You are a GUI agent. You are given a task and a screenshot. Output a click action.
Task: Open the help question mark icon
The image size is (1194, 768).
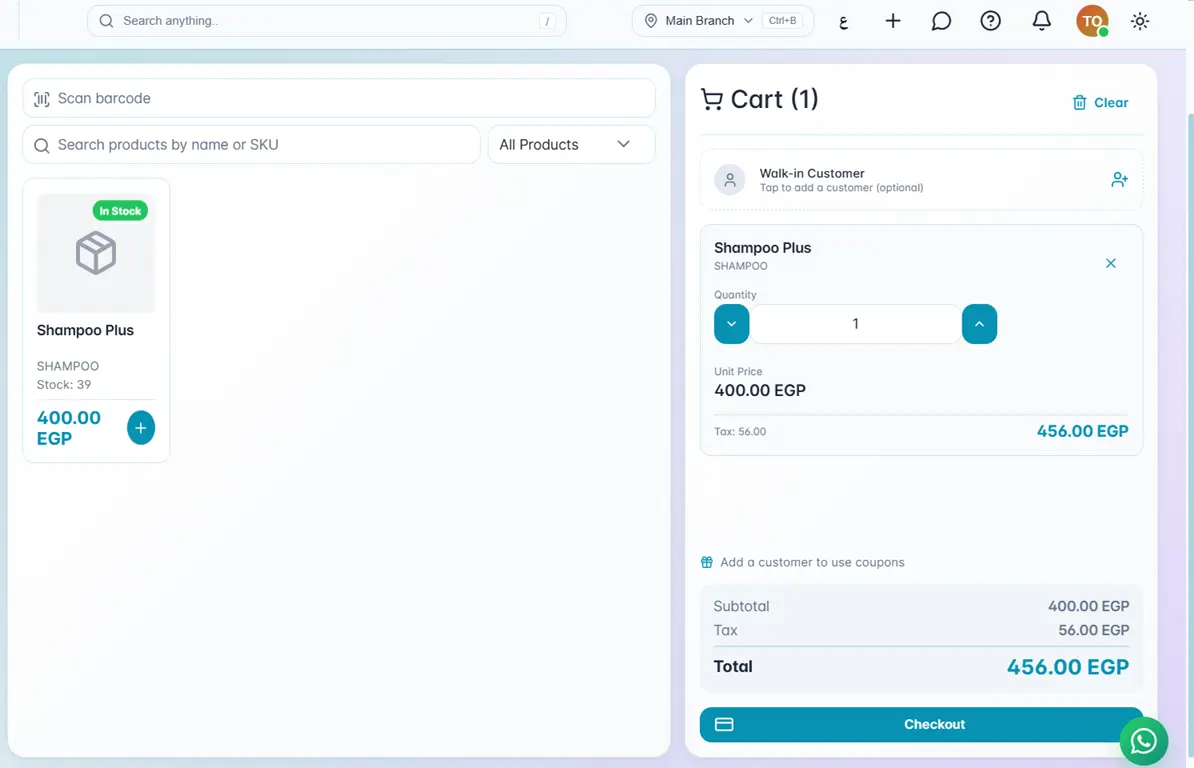pos(990,21)
